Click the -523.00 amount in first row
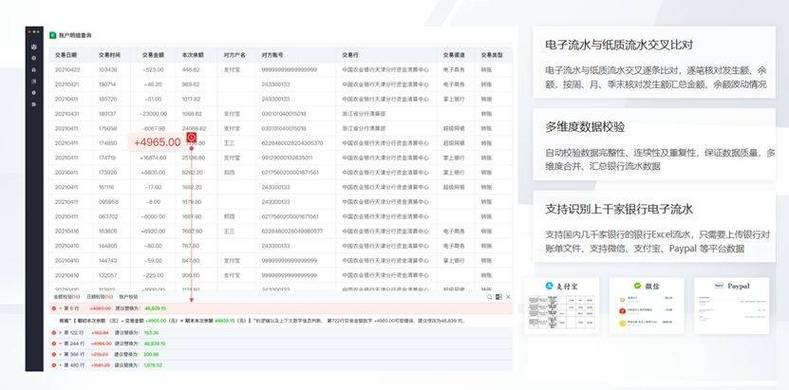 (x=153, y=69)
